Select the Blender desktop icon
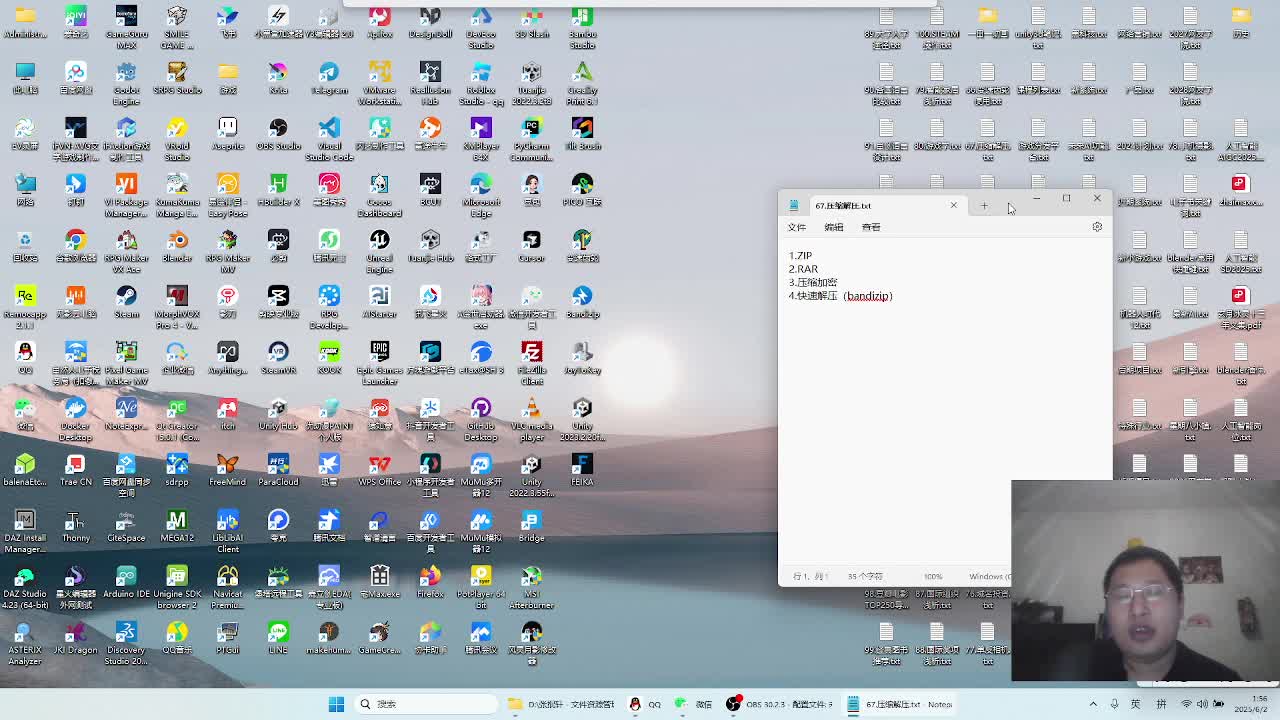This screenshot has height=720, width=1280. [x=177, y=242]
